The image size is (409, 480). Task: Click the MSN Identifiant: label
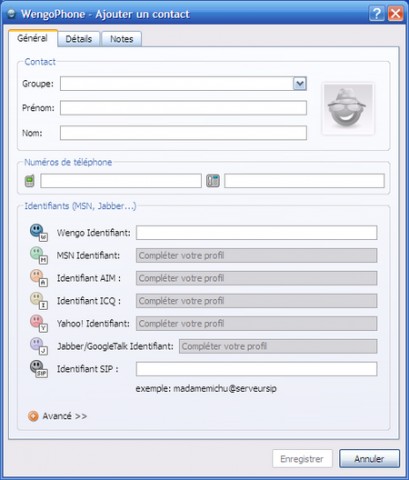[88, 256]
